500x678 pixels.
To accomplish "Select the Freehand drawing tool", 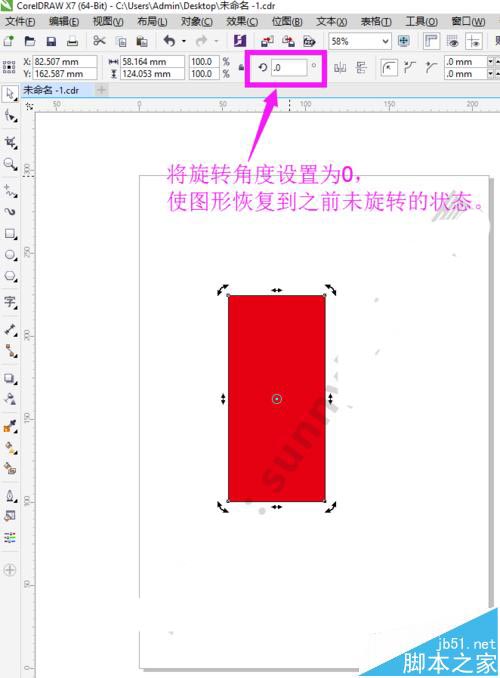I will (x=10, y=190).
